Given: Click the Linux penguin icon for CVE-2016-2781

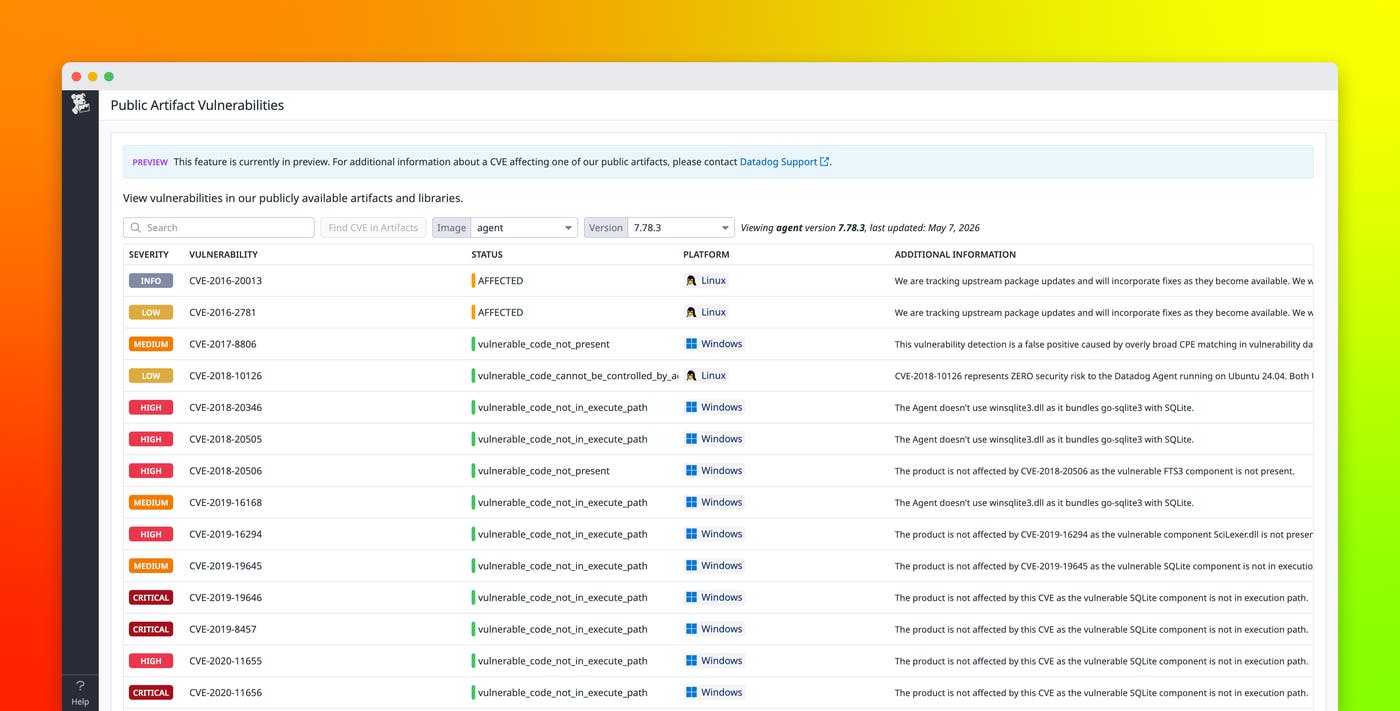Looking at the screenshot, I should click(691, 313).
